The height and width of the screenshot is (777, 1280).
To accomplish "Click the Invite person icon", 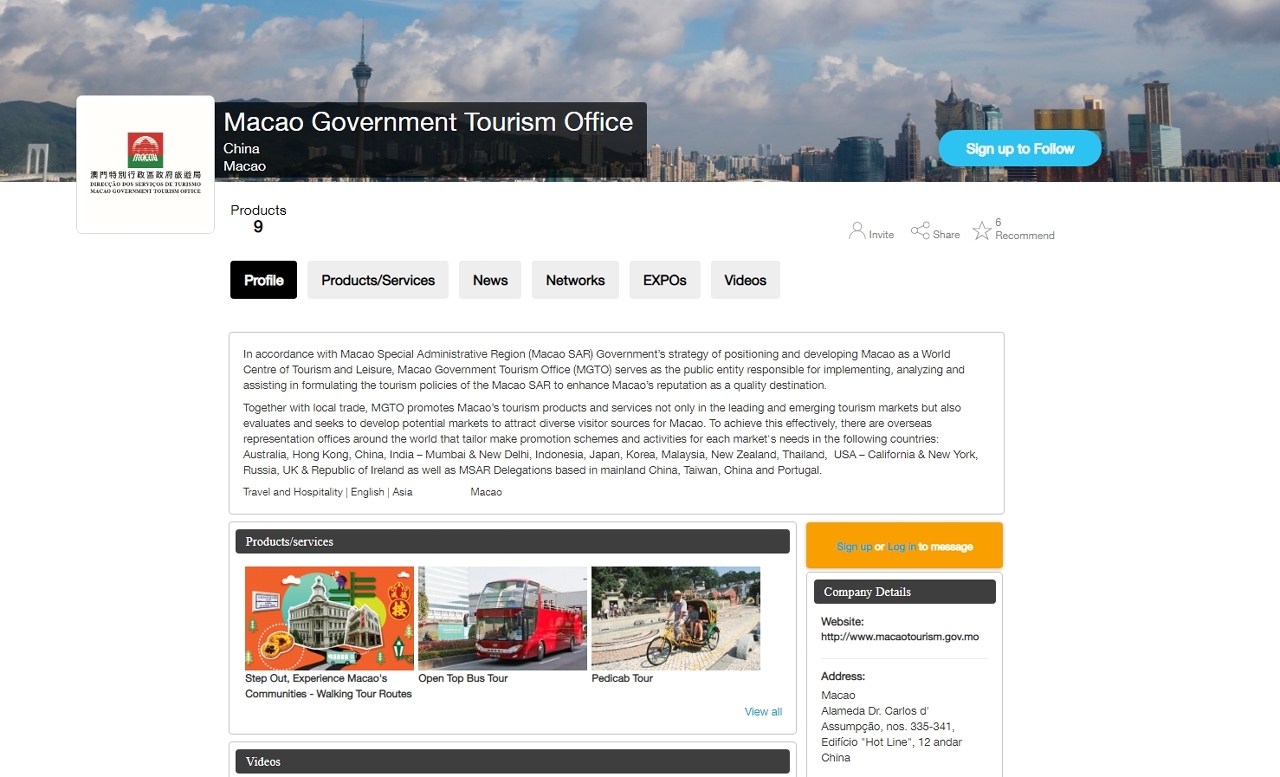I will (857, 231).
